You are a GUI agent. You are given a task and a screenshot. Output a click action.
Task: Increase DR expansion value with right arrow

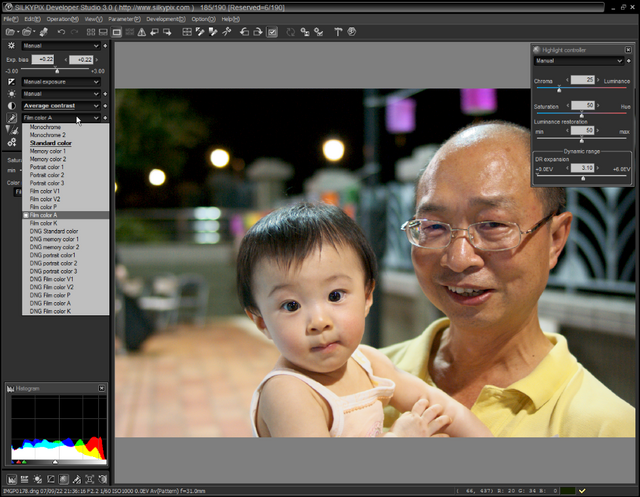[x=598, y=168]
